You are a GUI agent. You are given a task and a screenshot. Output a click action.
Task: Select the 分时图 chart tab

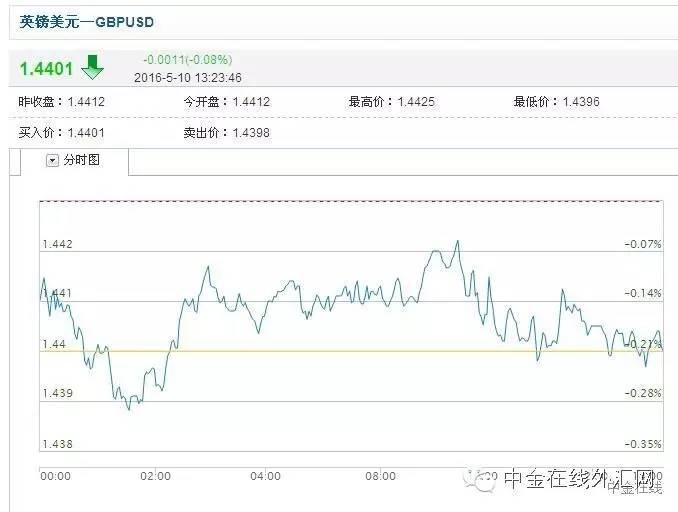[x=81, y=160]
